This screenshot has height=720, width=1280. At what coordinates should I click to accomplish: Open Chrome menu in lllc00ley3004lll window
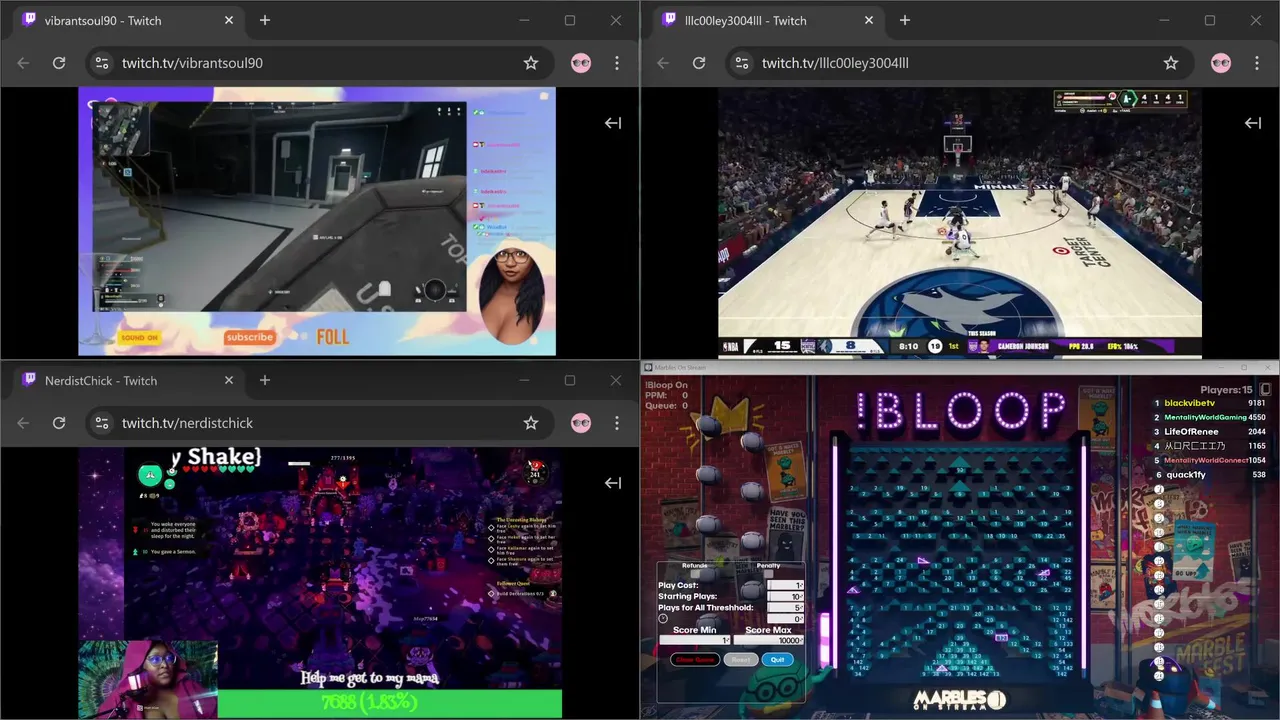pos(1257,63)
